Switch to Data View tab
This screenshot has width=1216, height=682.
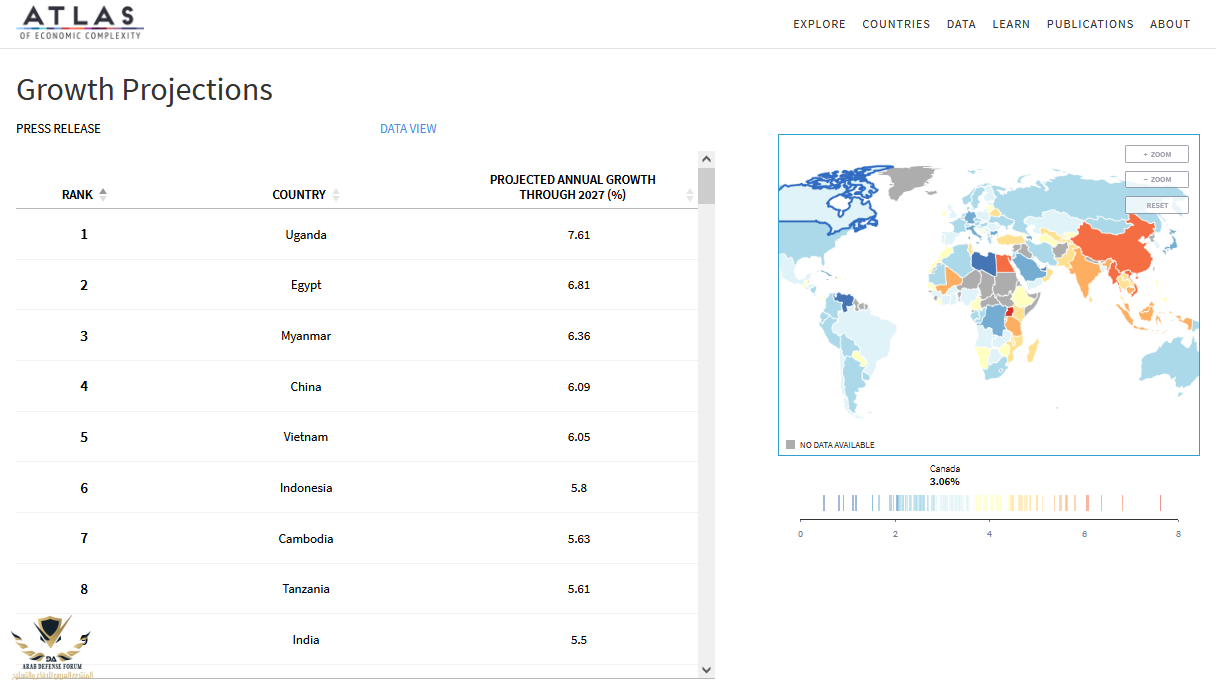click(408, 129)
